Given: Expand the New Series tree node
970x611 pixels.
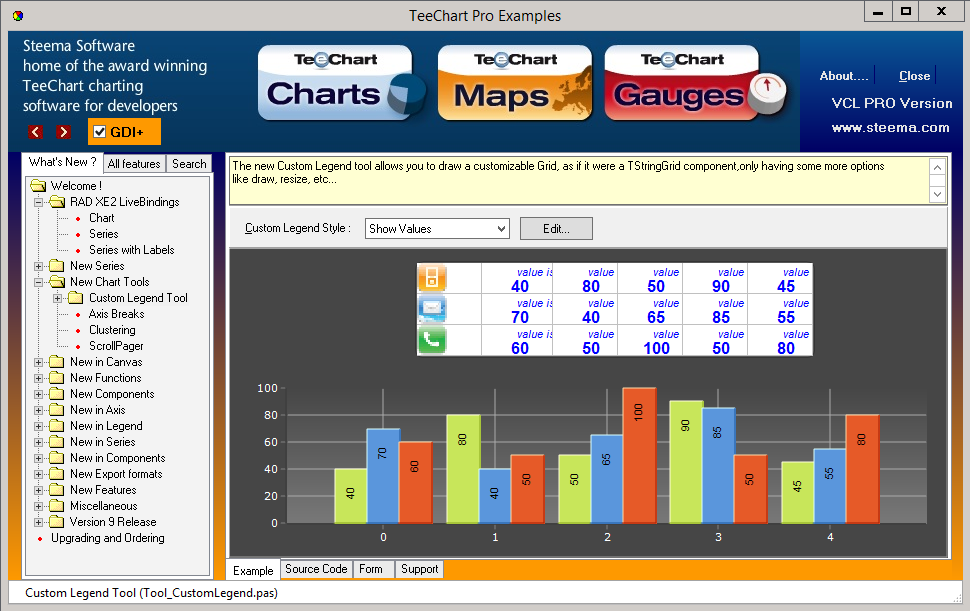Looking at the screenshot, I should pos(38,267).
